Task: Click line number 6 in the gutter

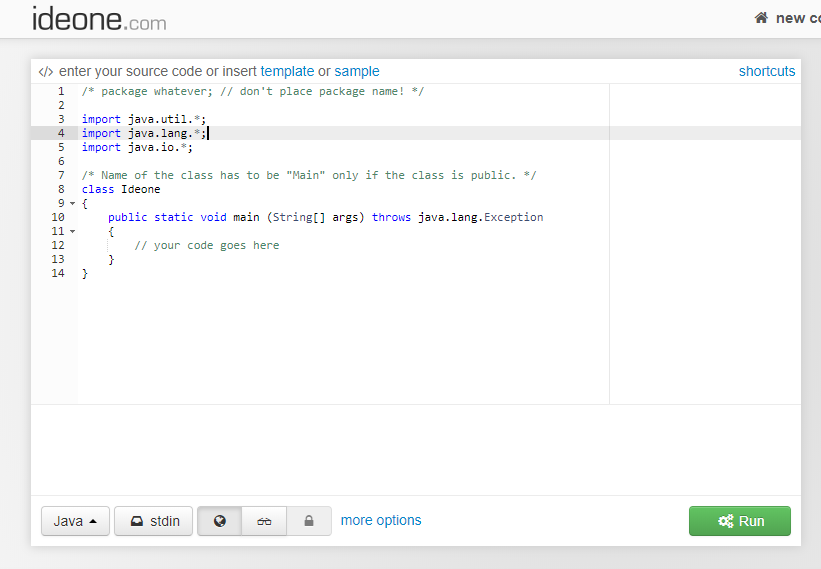Action: click(61, 161)
